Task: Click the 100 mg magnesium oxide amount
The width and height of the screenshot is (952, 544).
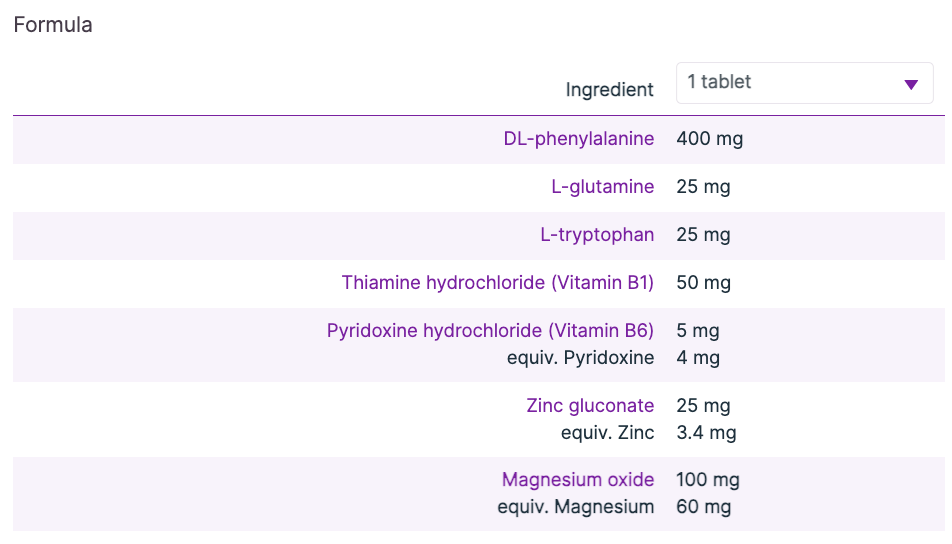Action: (x=709, y=480)
